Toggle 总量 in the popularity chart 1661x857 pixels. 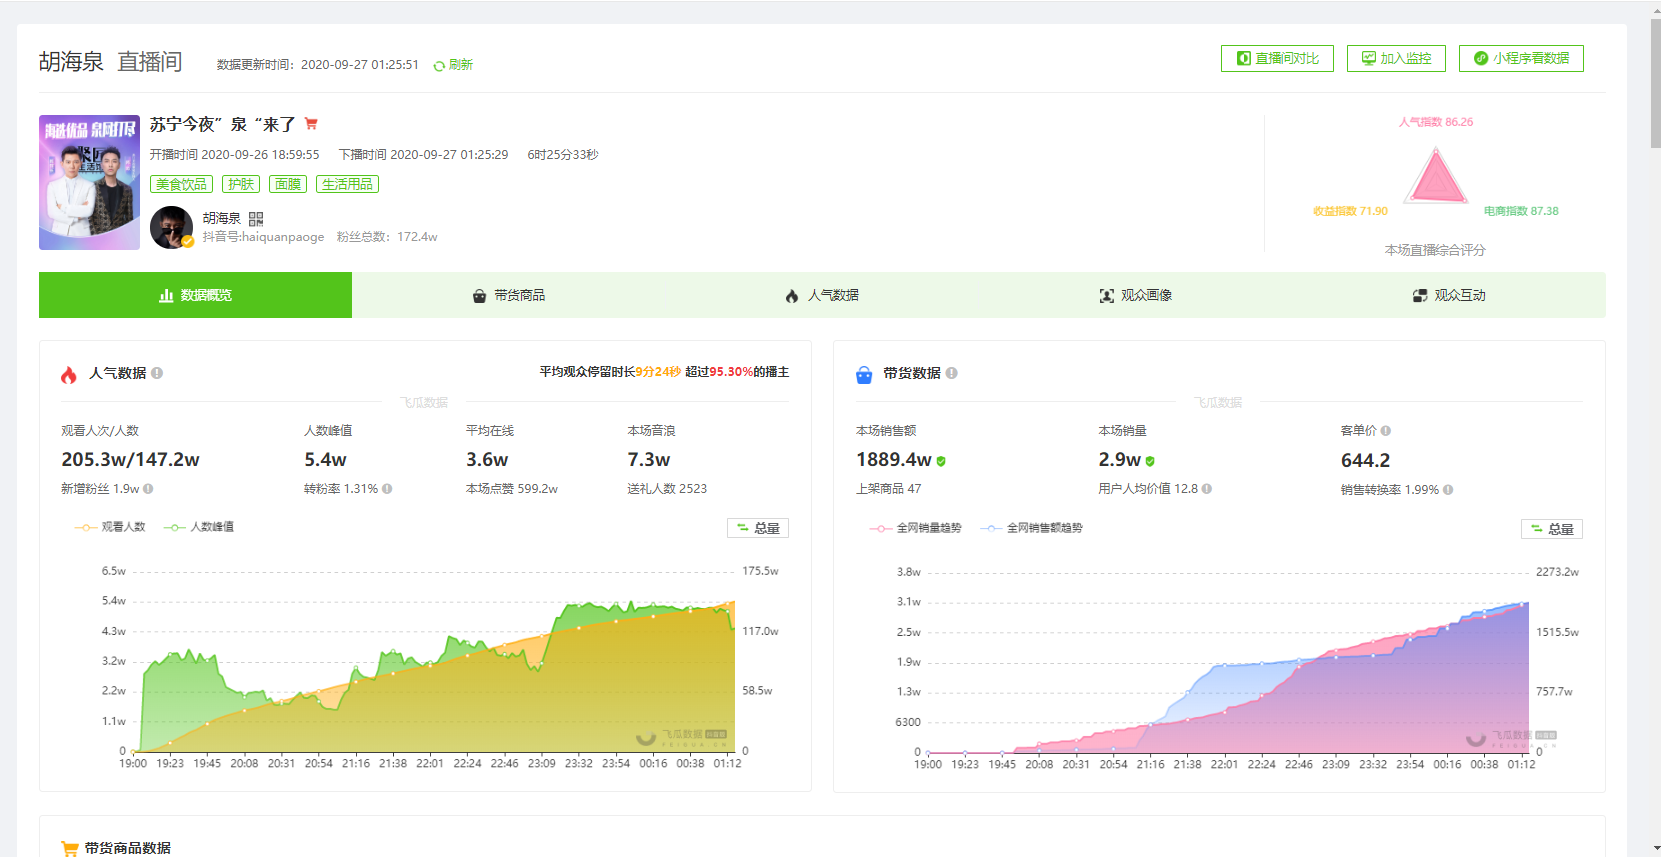click(758, 528)
